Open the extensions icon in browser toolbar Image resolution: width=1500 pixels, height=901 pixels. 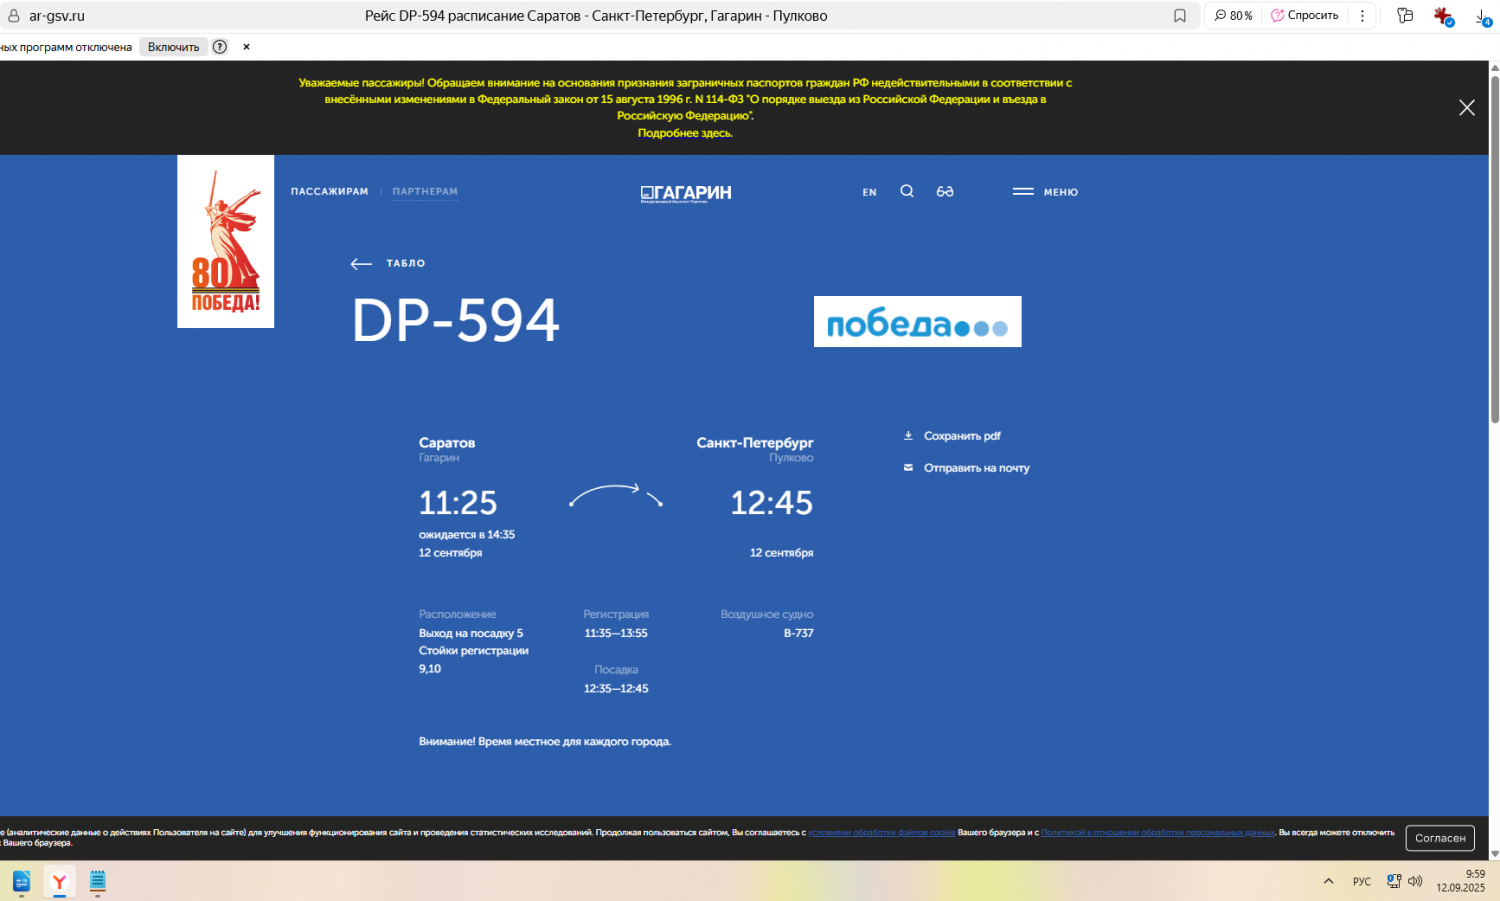[1405, 16]
